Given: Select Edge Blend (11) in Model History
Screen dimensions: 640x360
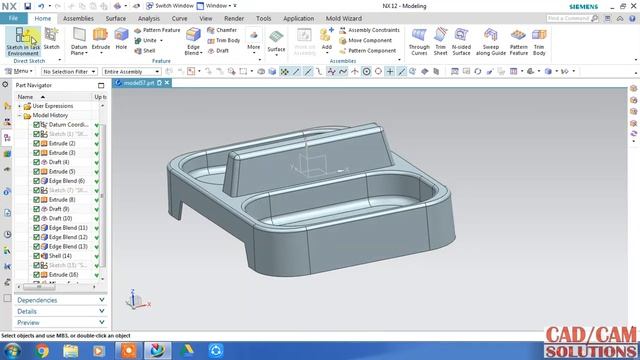Looking at the screenshot, I should click(x=68, y=228).
